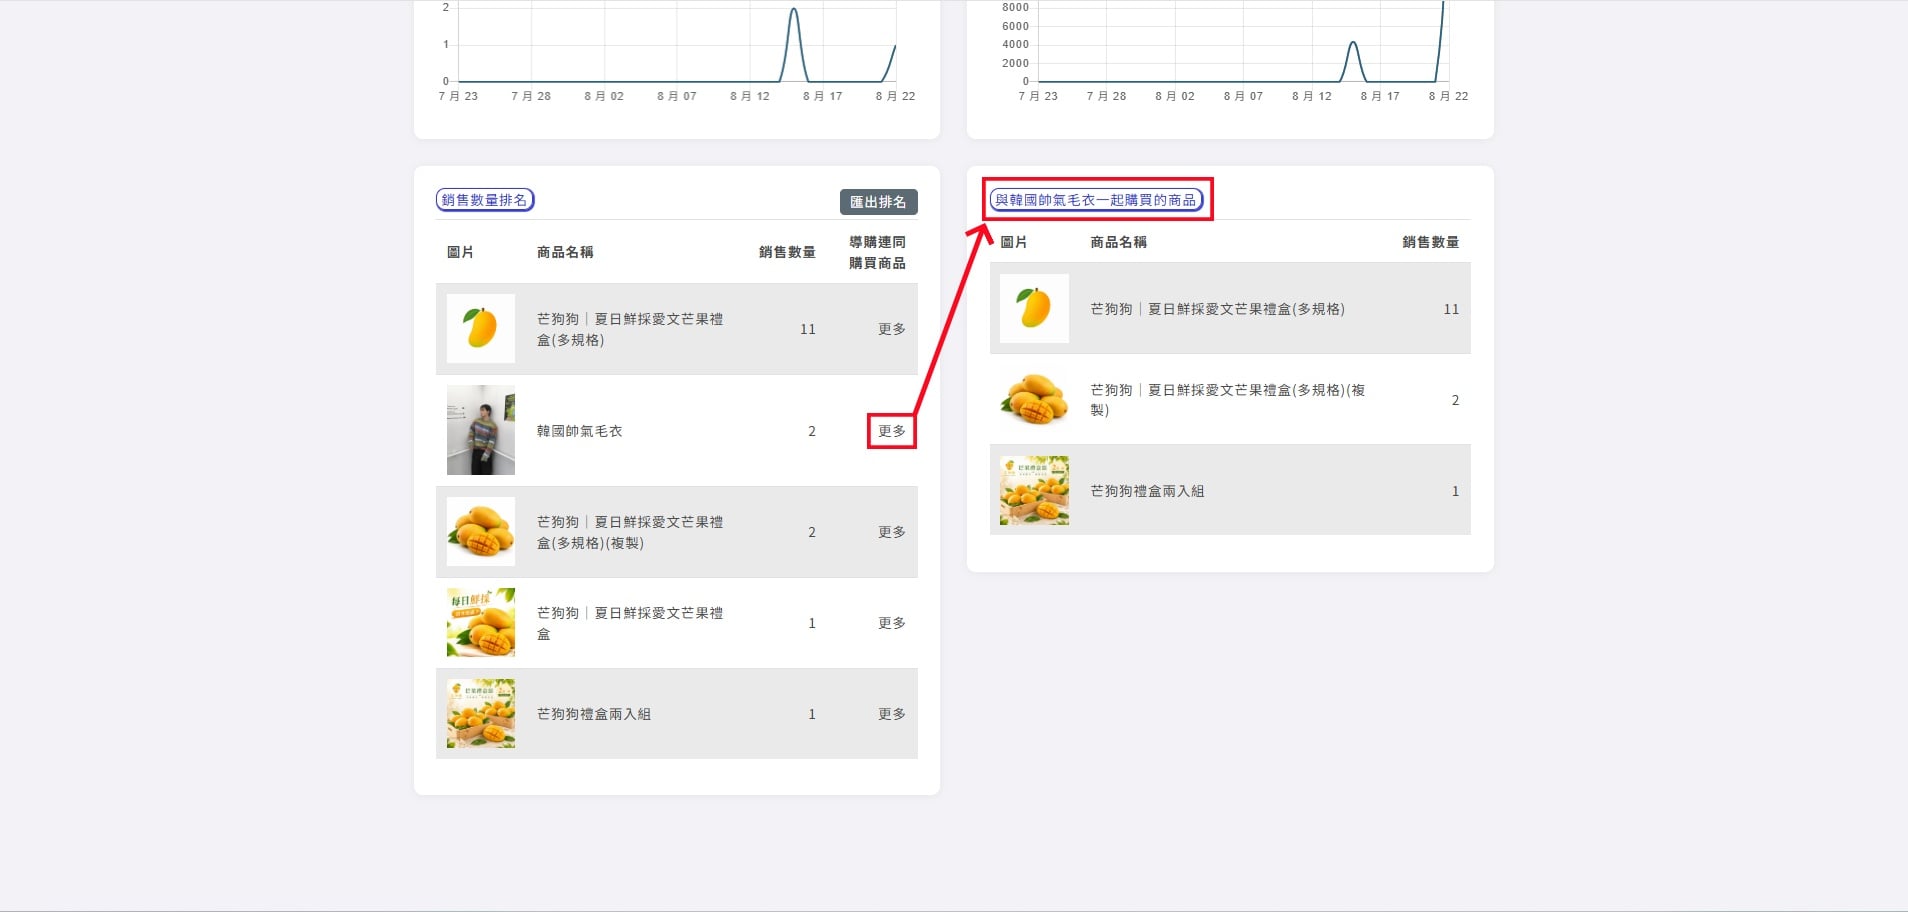Click gift box thumbnail in co-purchase panel

coord(1034,490)
